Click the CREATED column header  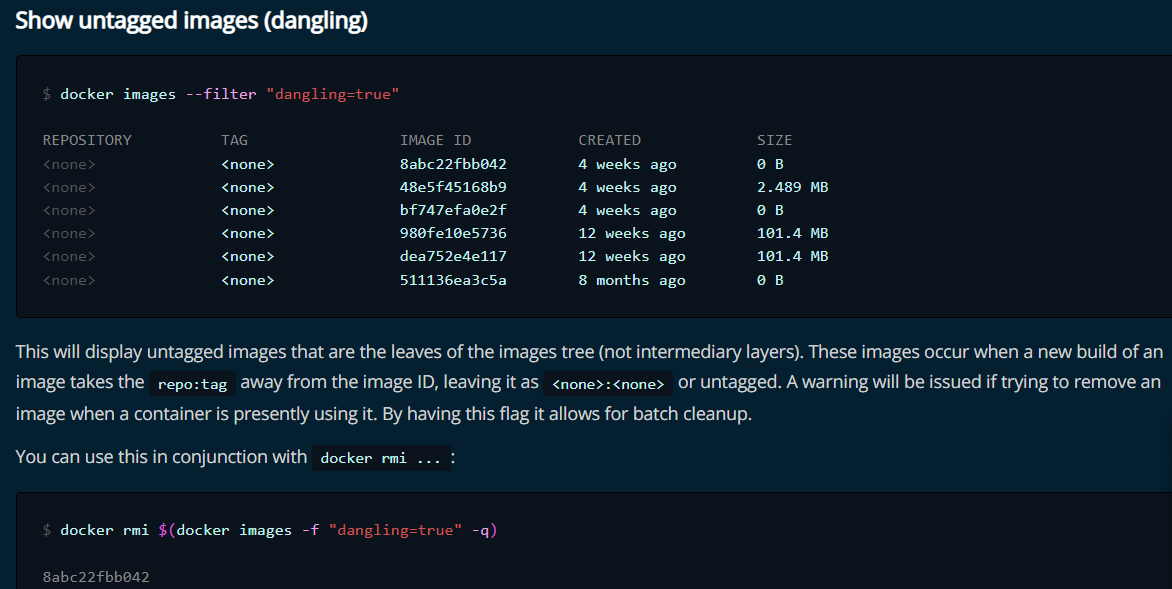609,141
